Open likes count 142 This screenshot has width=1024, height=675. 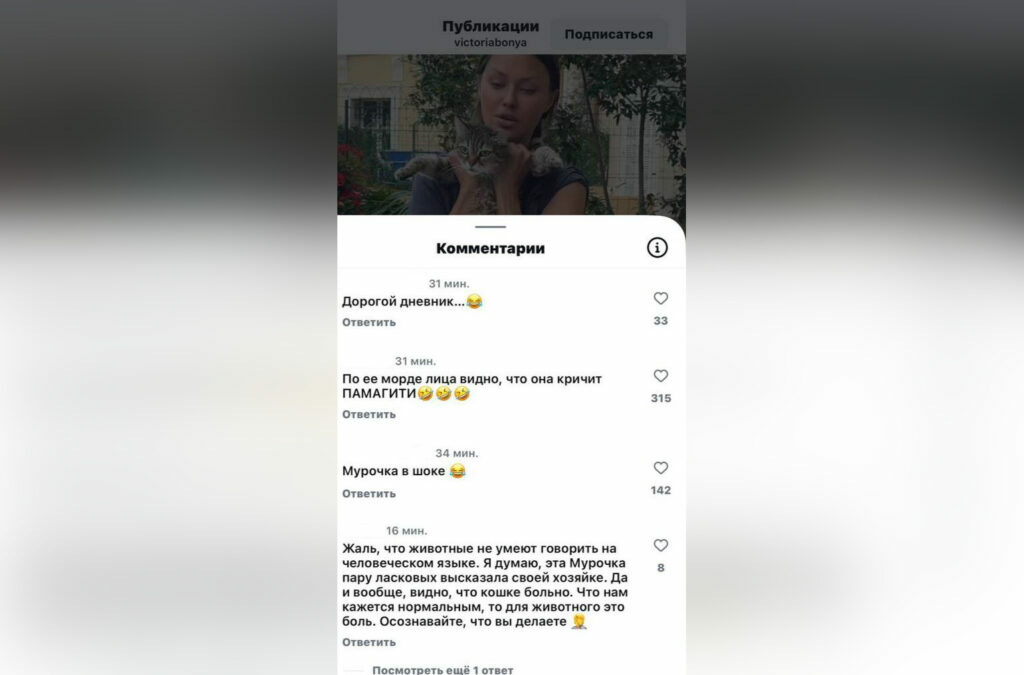pos(661,490)
